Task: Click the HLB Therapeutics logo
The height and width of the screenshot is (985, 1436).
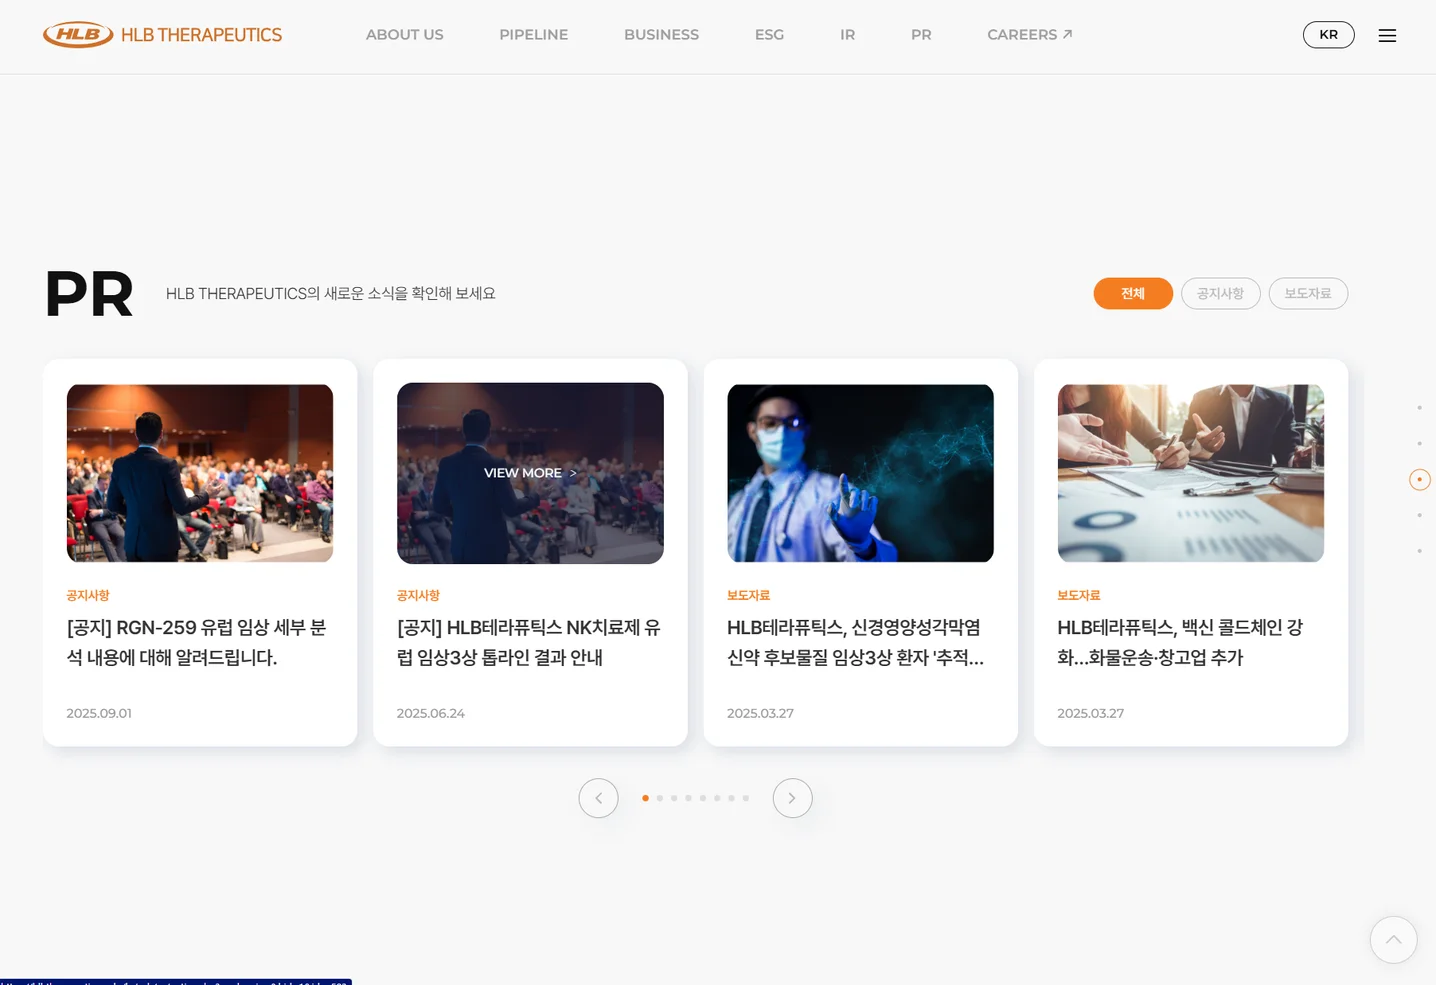Action: coord(162,35)
